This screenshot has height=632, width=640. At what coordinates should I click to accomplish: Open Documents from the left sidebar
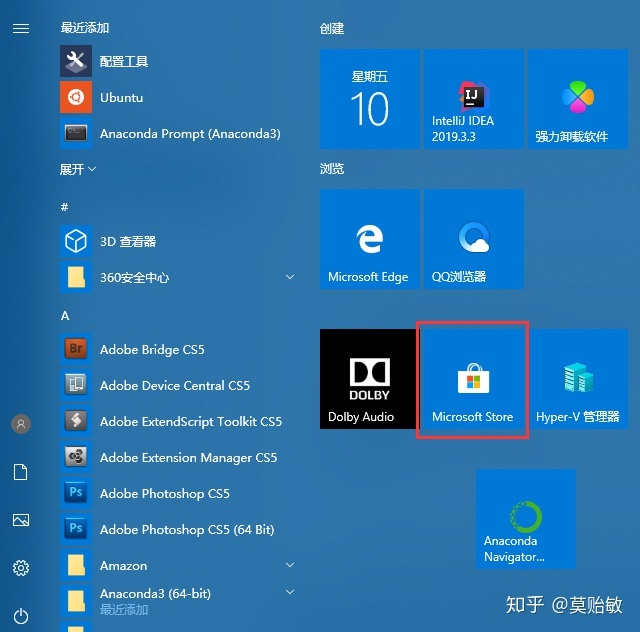click(21, 472)
